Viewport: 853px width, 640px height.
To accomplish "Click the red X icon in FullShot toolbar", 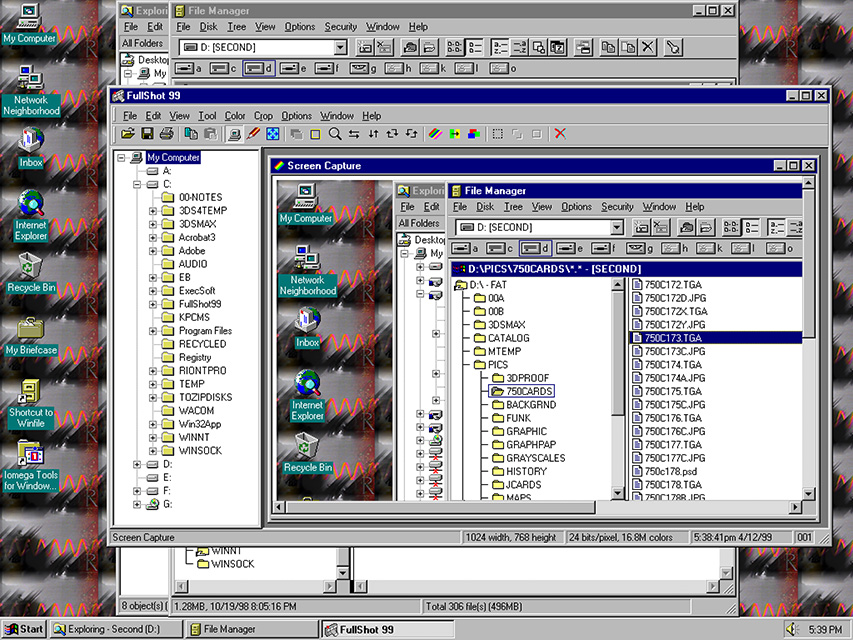I will [x=560, y=134].
